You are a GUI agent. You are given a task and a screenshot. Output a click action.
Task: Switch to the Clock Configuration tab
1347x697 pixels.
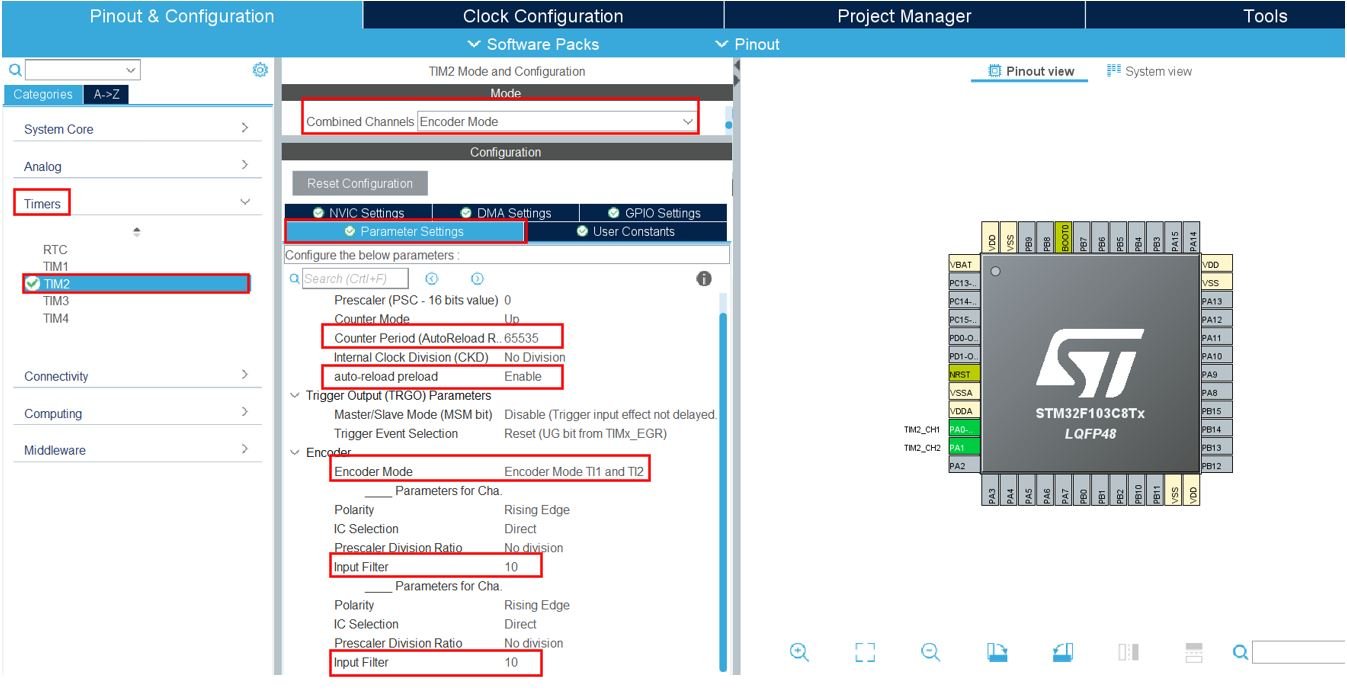[x=543, y=16]
